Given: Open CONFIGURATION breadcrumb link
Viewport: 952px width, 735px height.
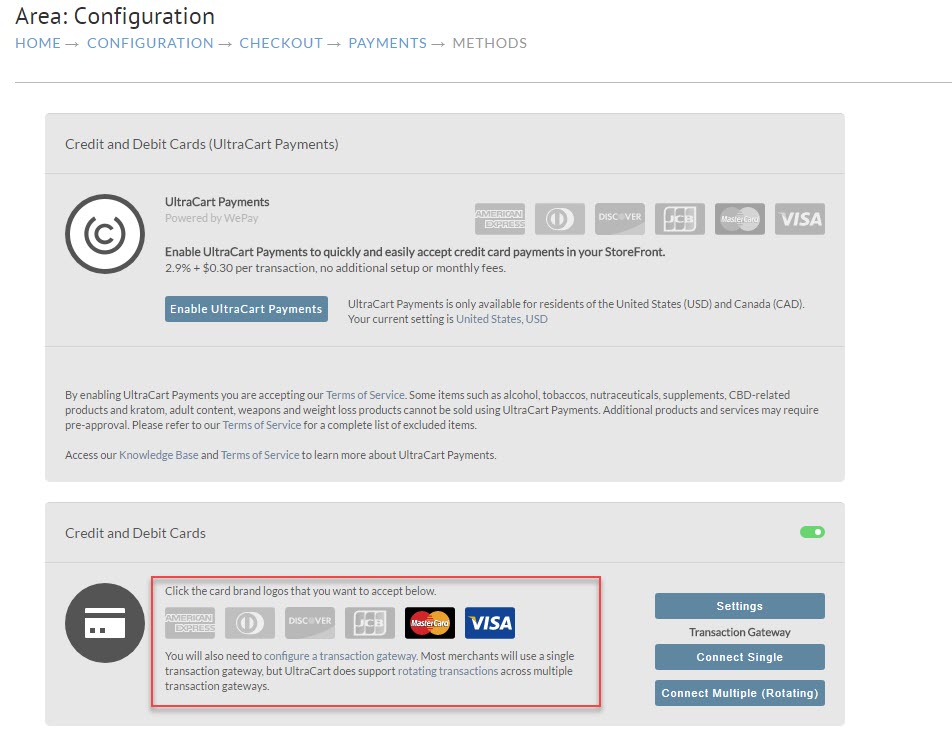Looking at the screenshot, I should (150, 43).
